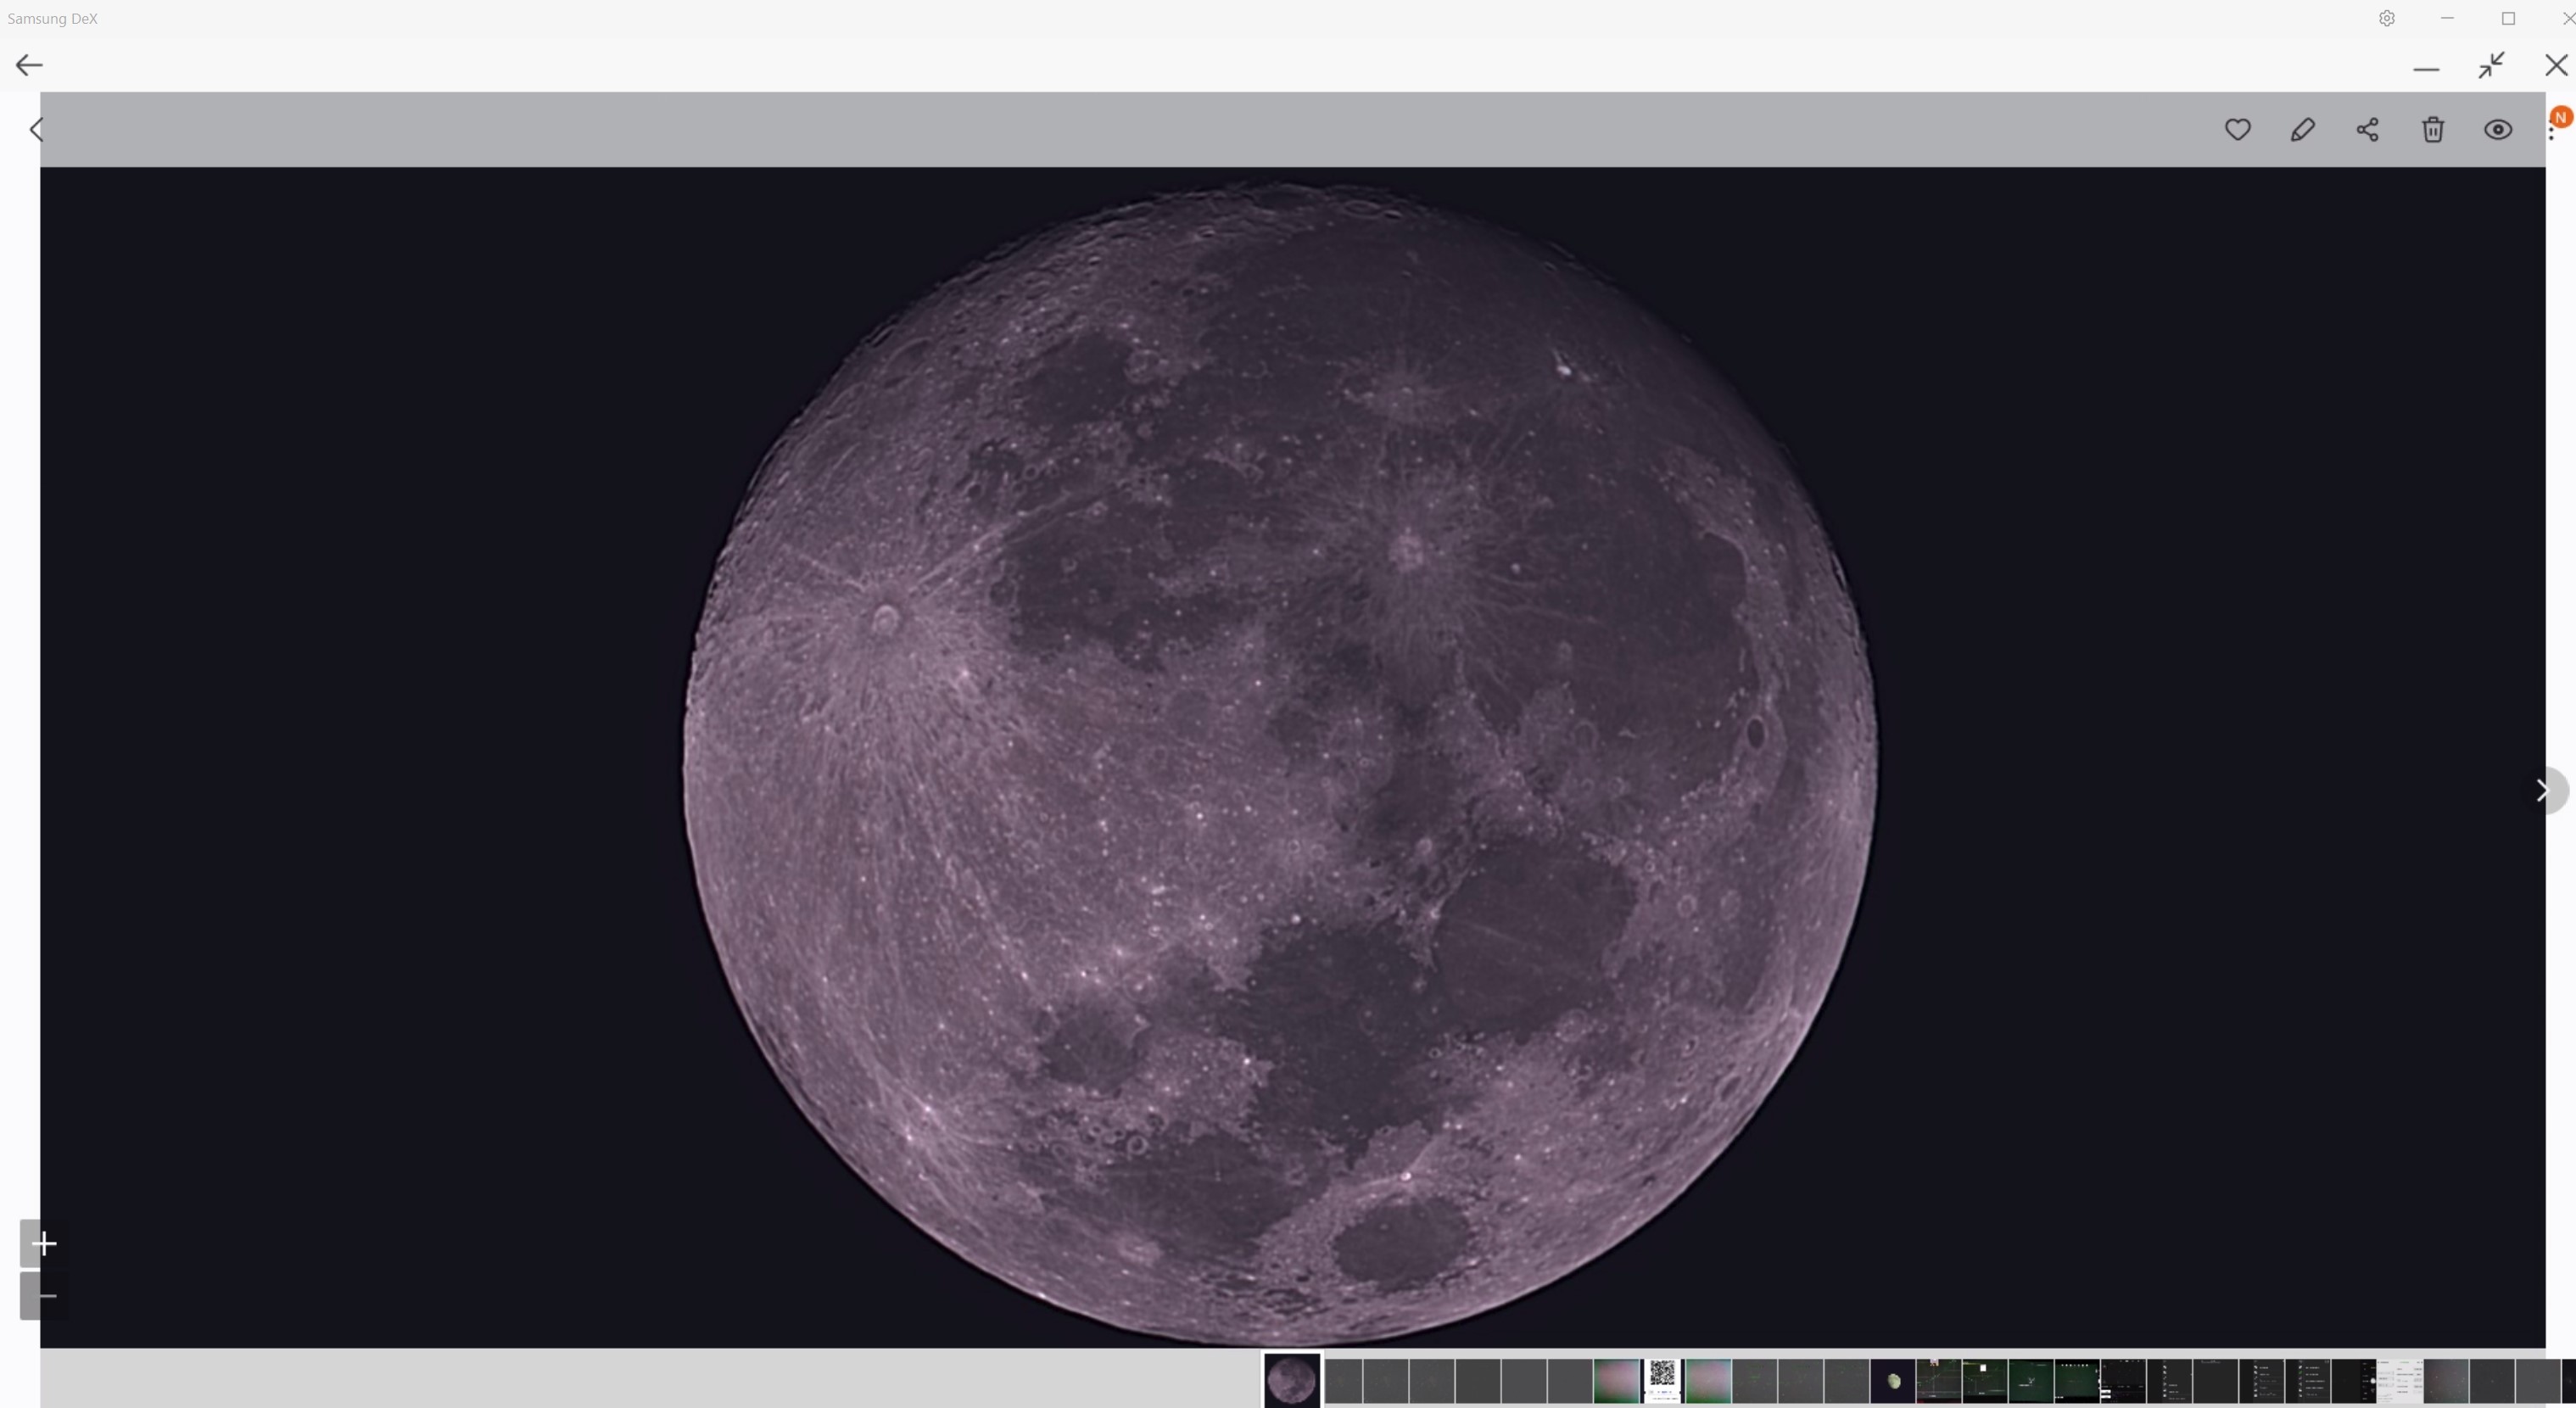
Task: Close app with inner X button
Action: click(2555, 66)
